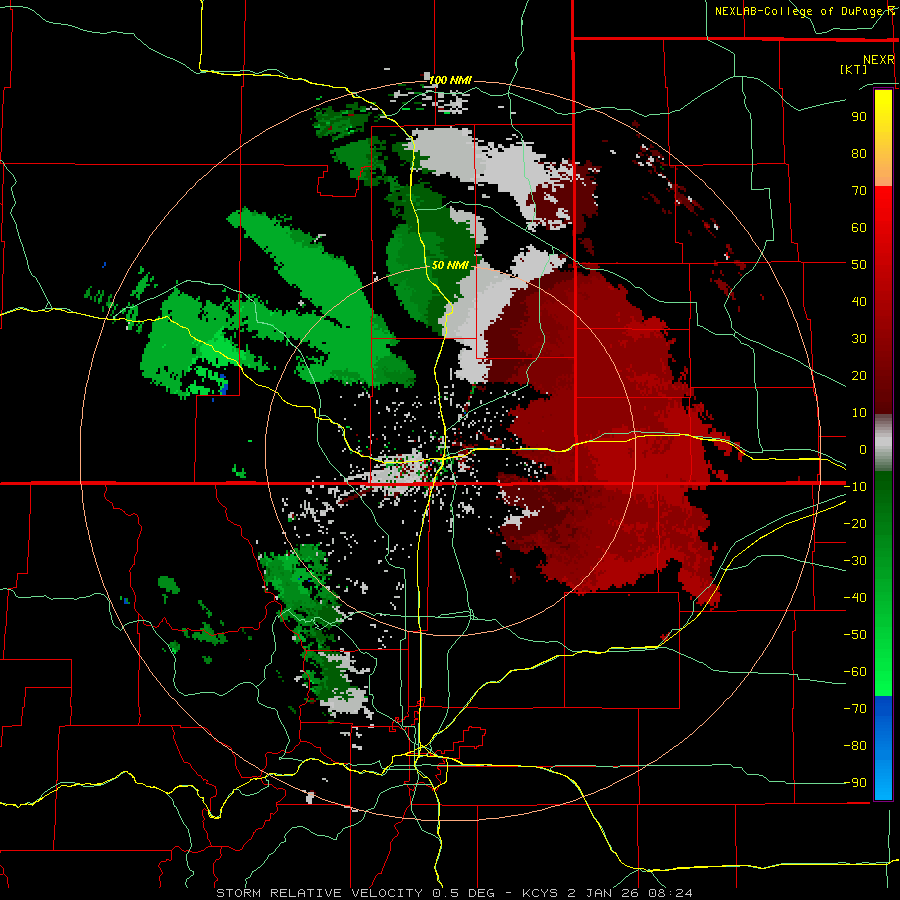Click the '20' value on the velocity scale
Viewport: 900px width, 900px height.
tap(859, 375)
